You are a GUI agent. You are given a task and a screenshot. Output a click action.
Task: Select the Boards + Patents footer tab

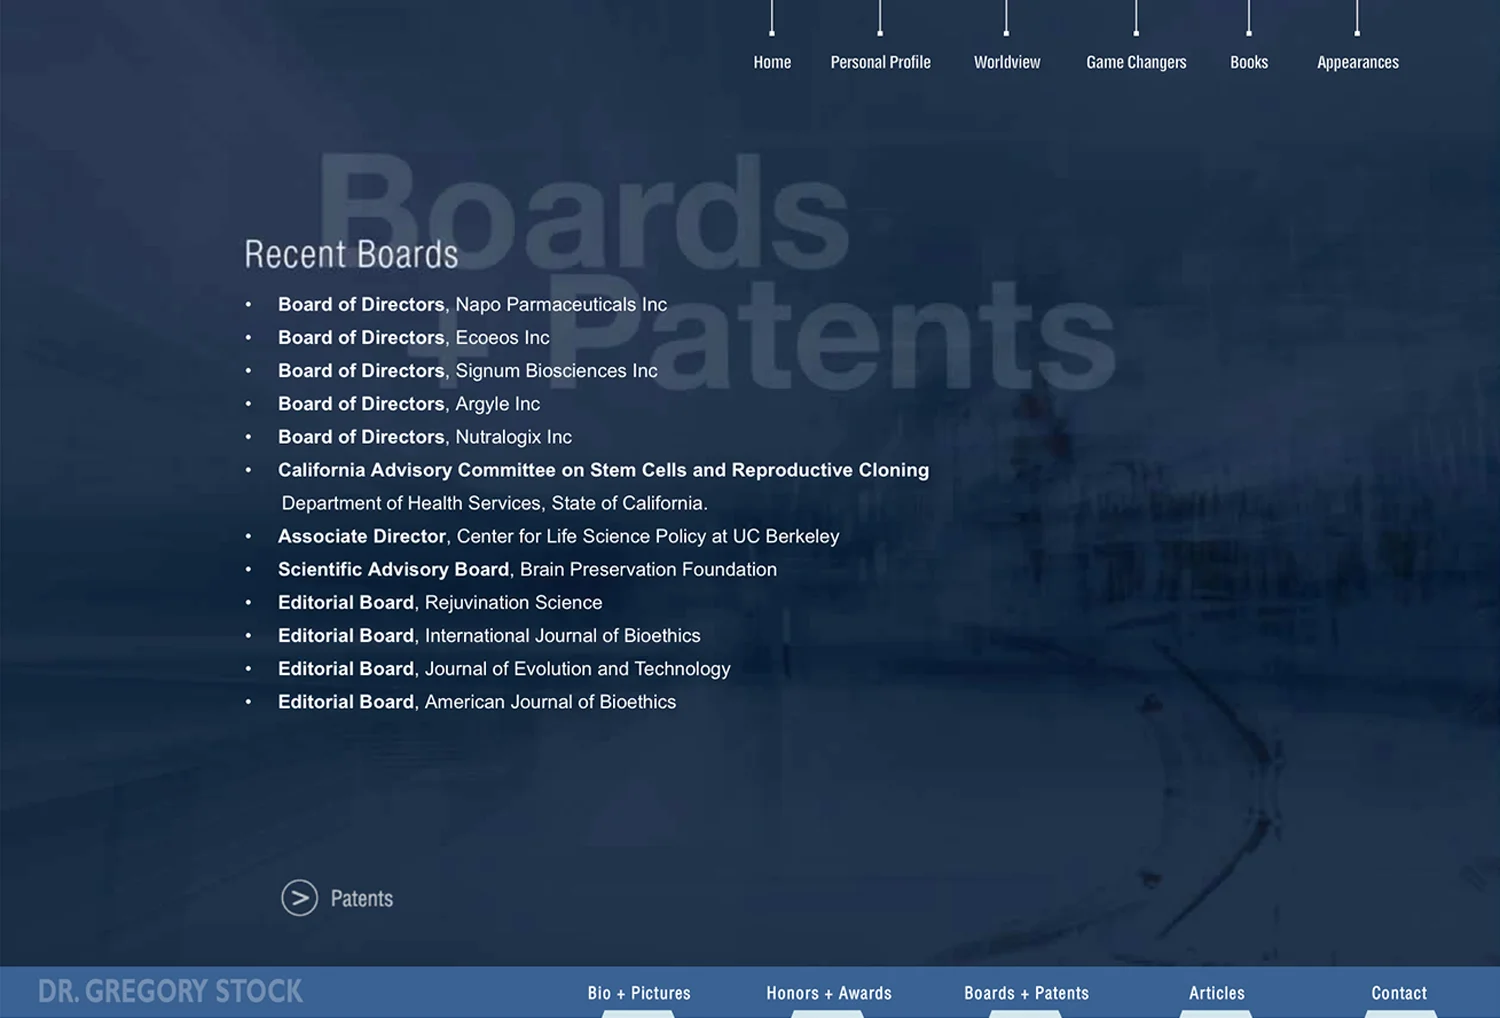tap(1026, 993)
